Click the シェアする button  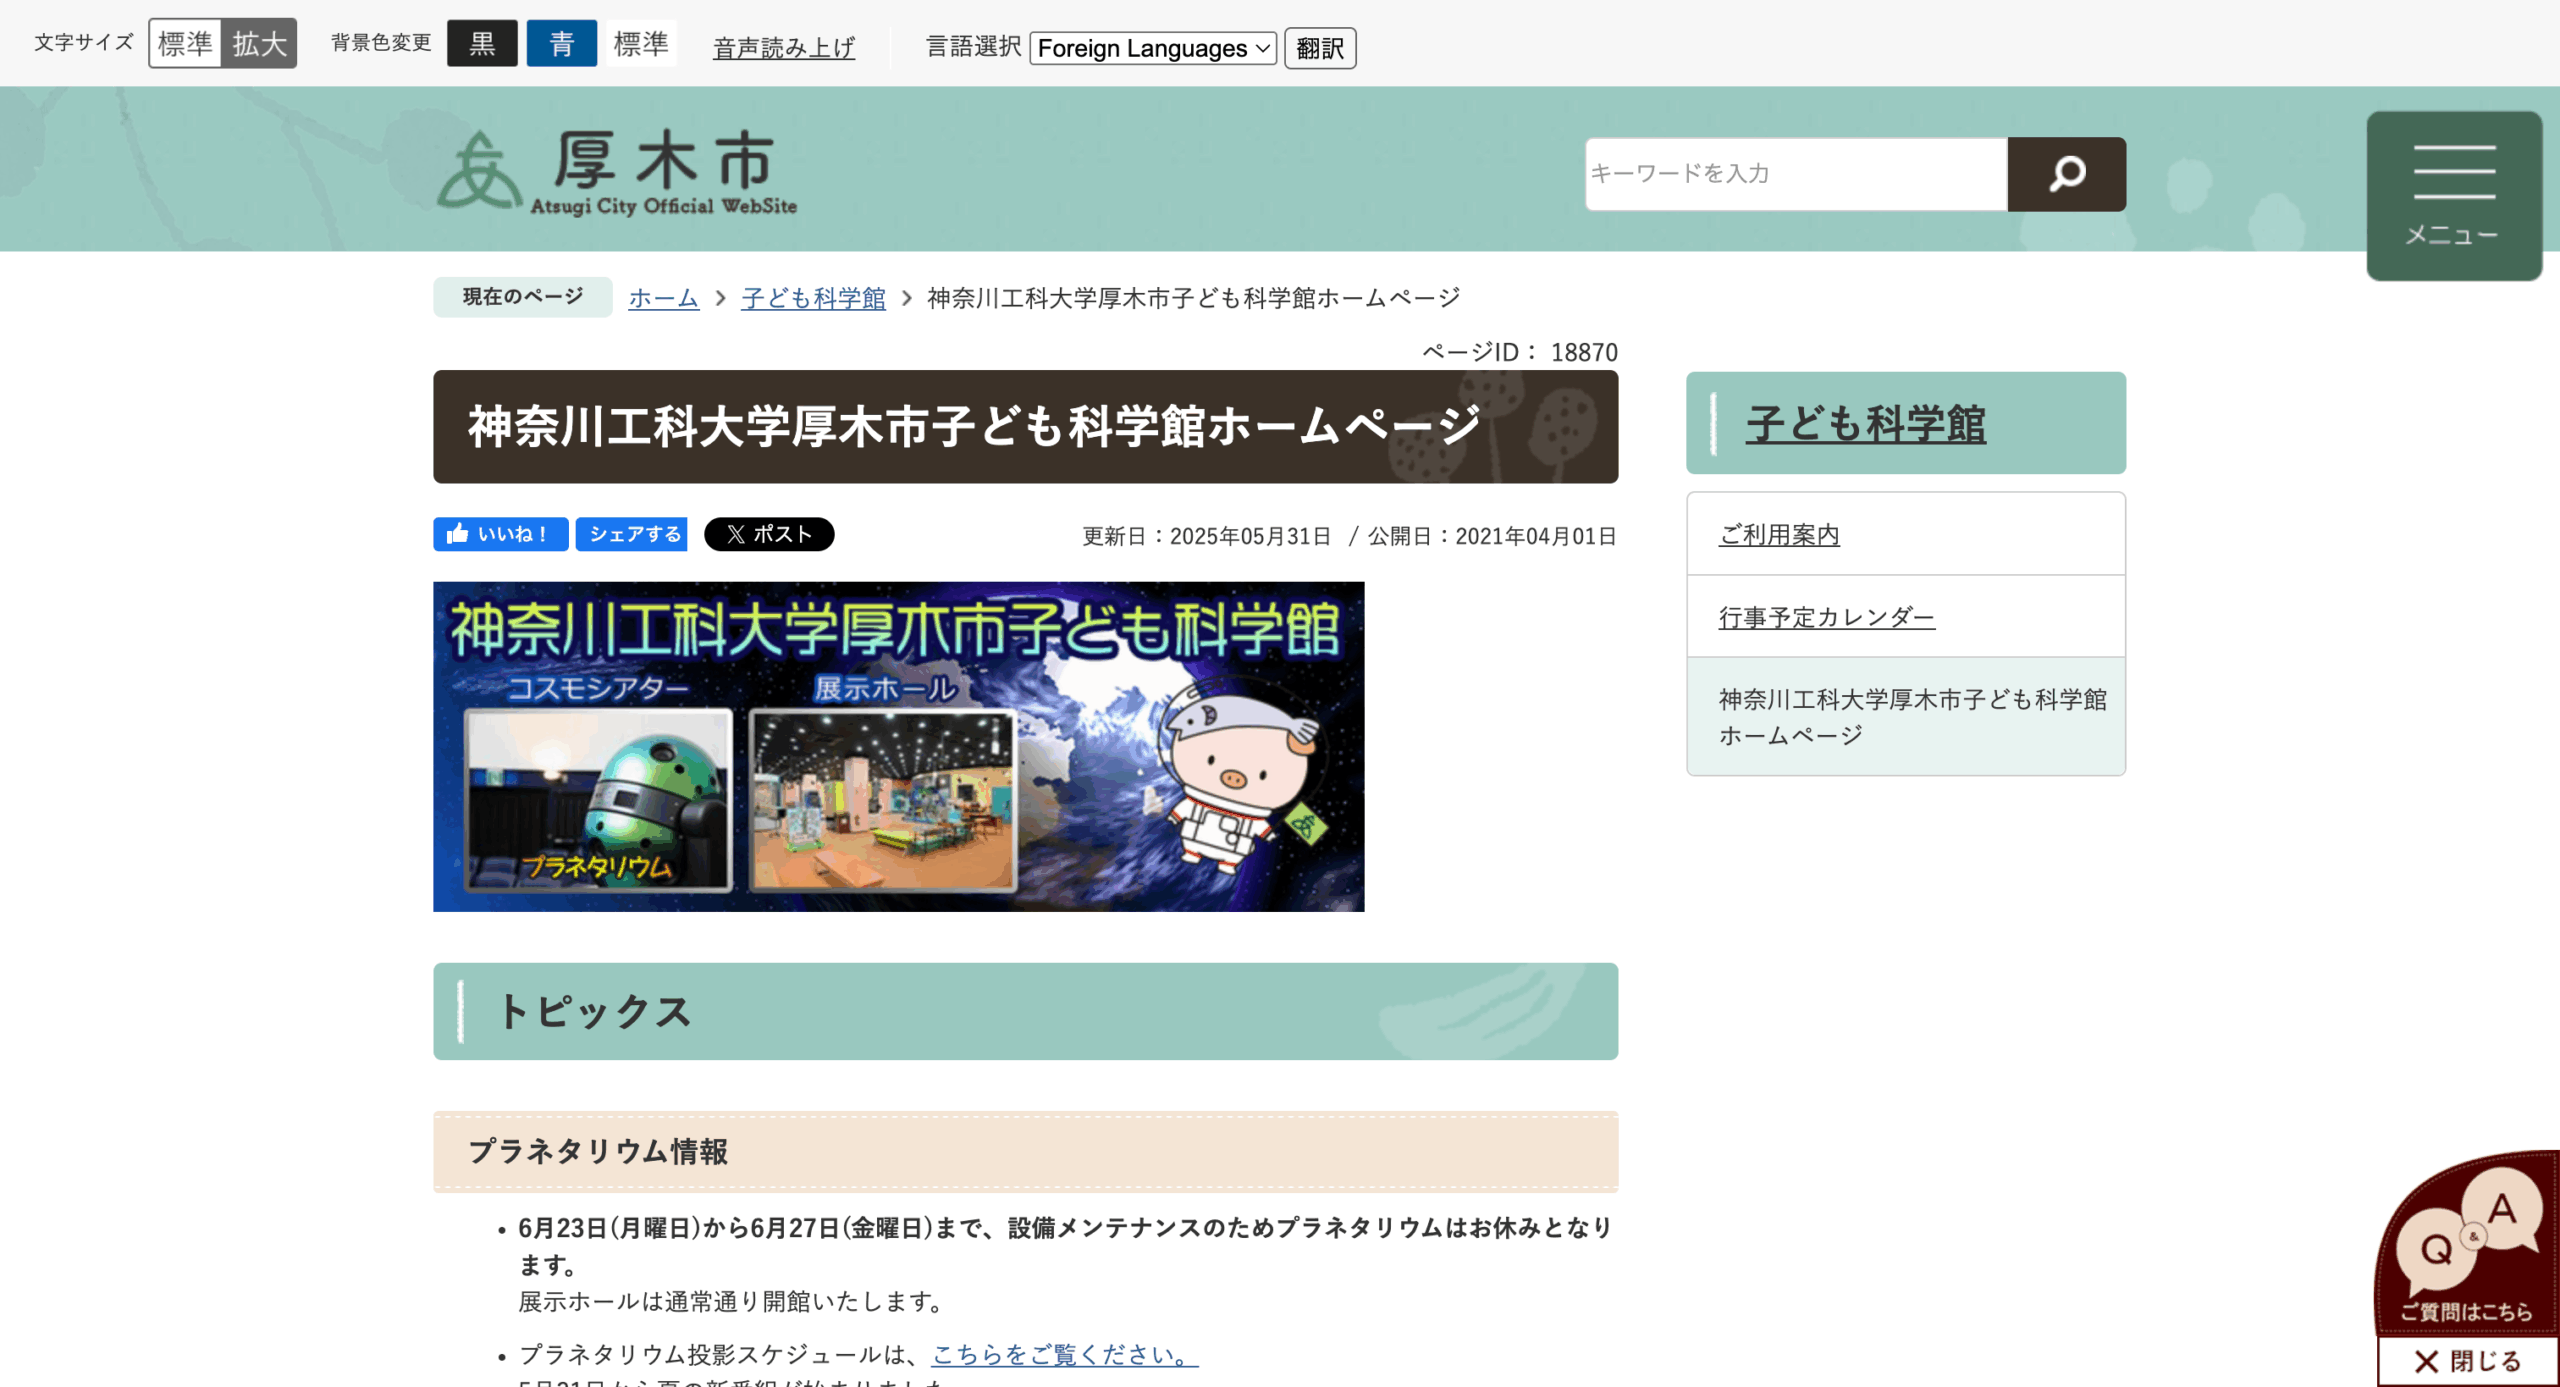pos(632,534)
